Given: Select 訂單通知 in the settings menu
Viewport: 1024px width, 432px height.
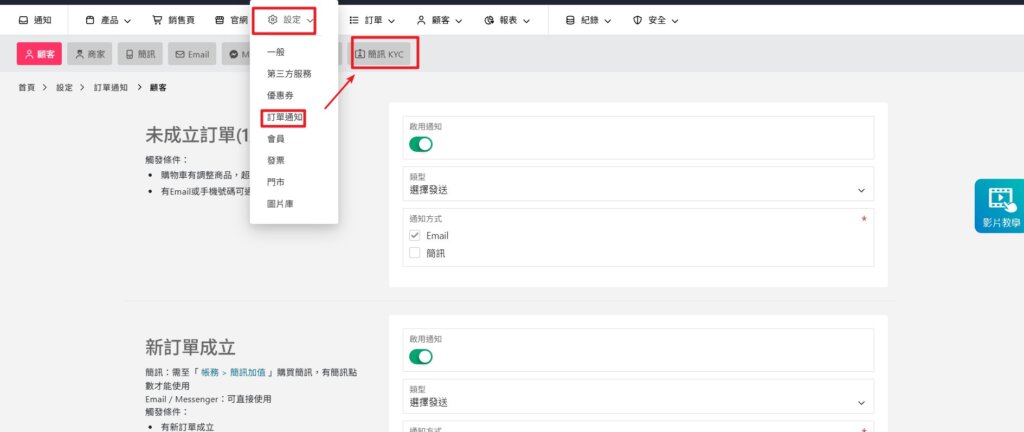Looking at the screenshot, I should (x=284, y=117).
